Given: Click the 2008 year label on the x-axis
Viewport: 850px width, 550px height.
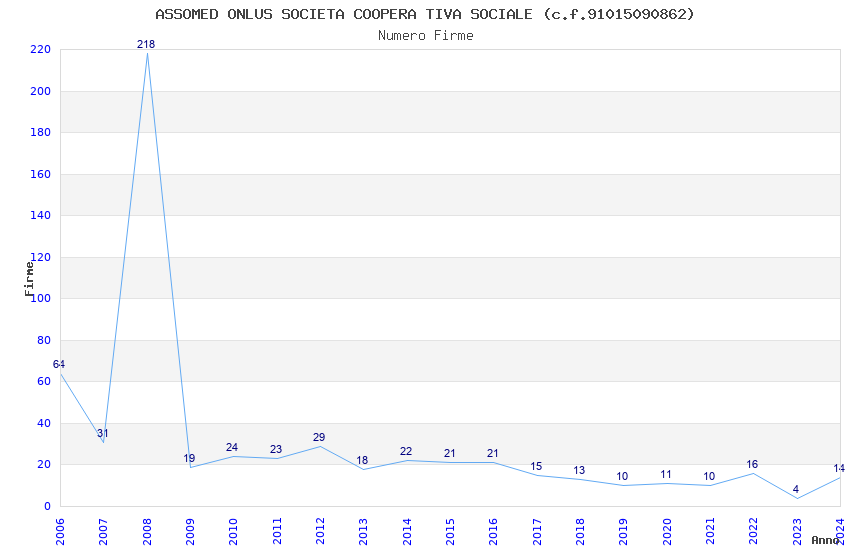Looking at the screenshot, I should [x=147, y=532].
